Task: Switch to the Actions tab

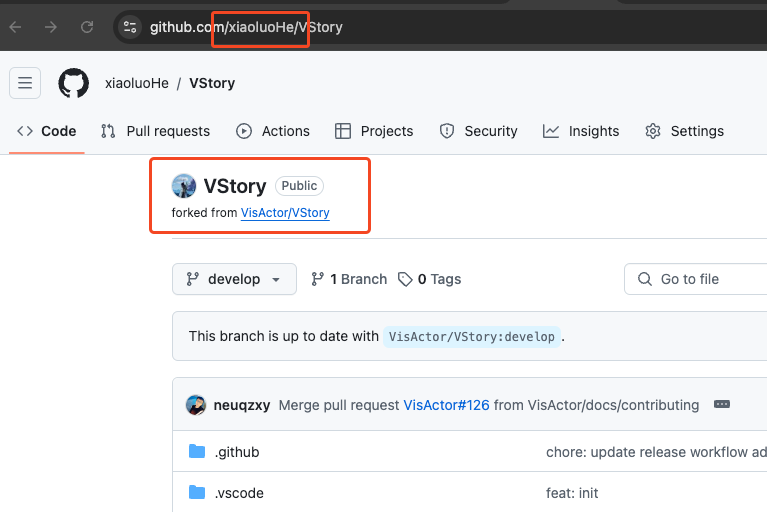Action: coord(273,131)
